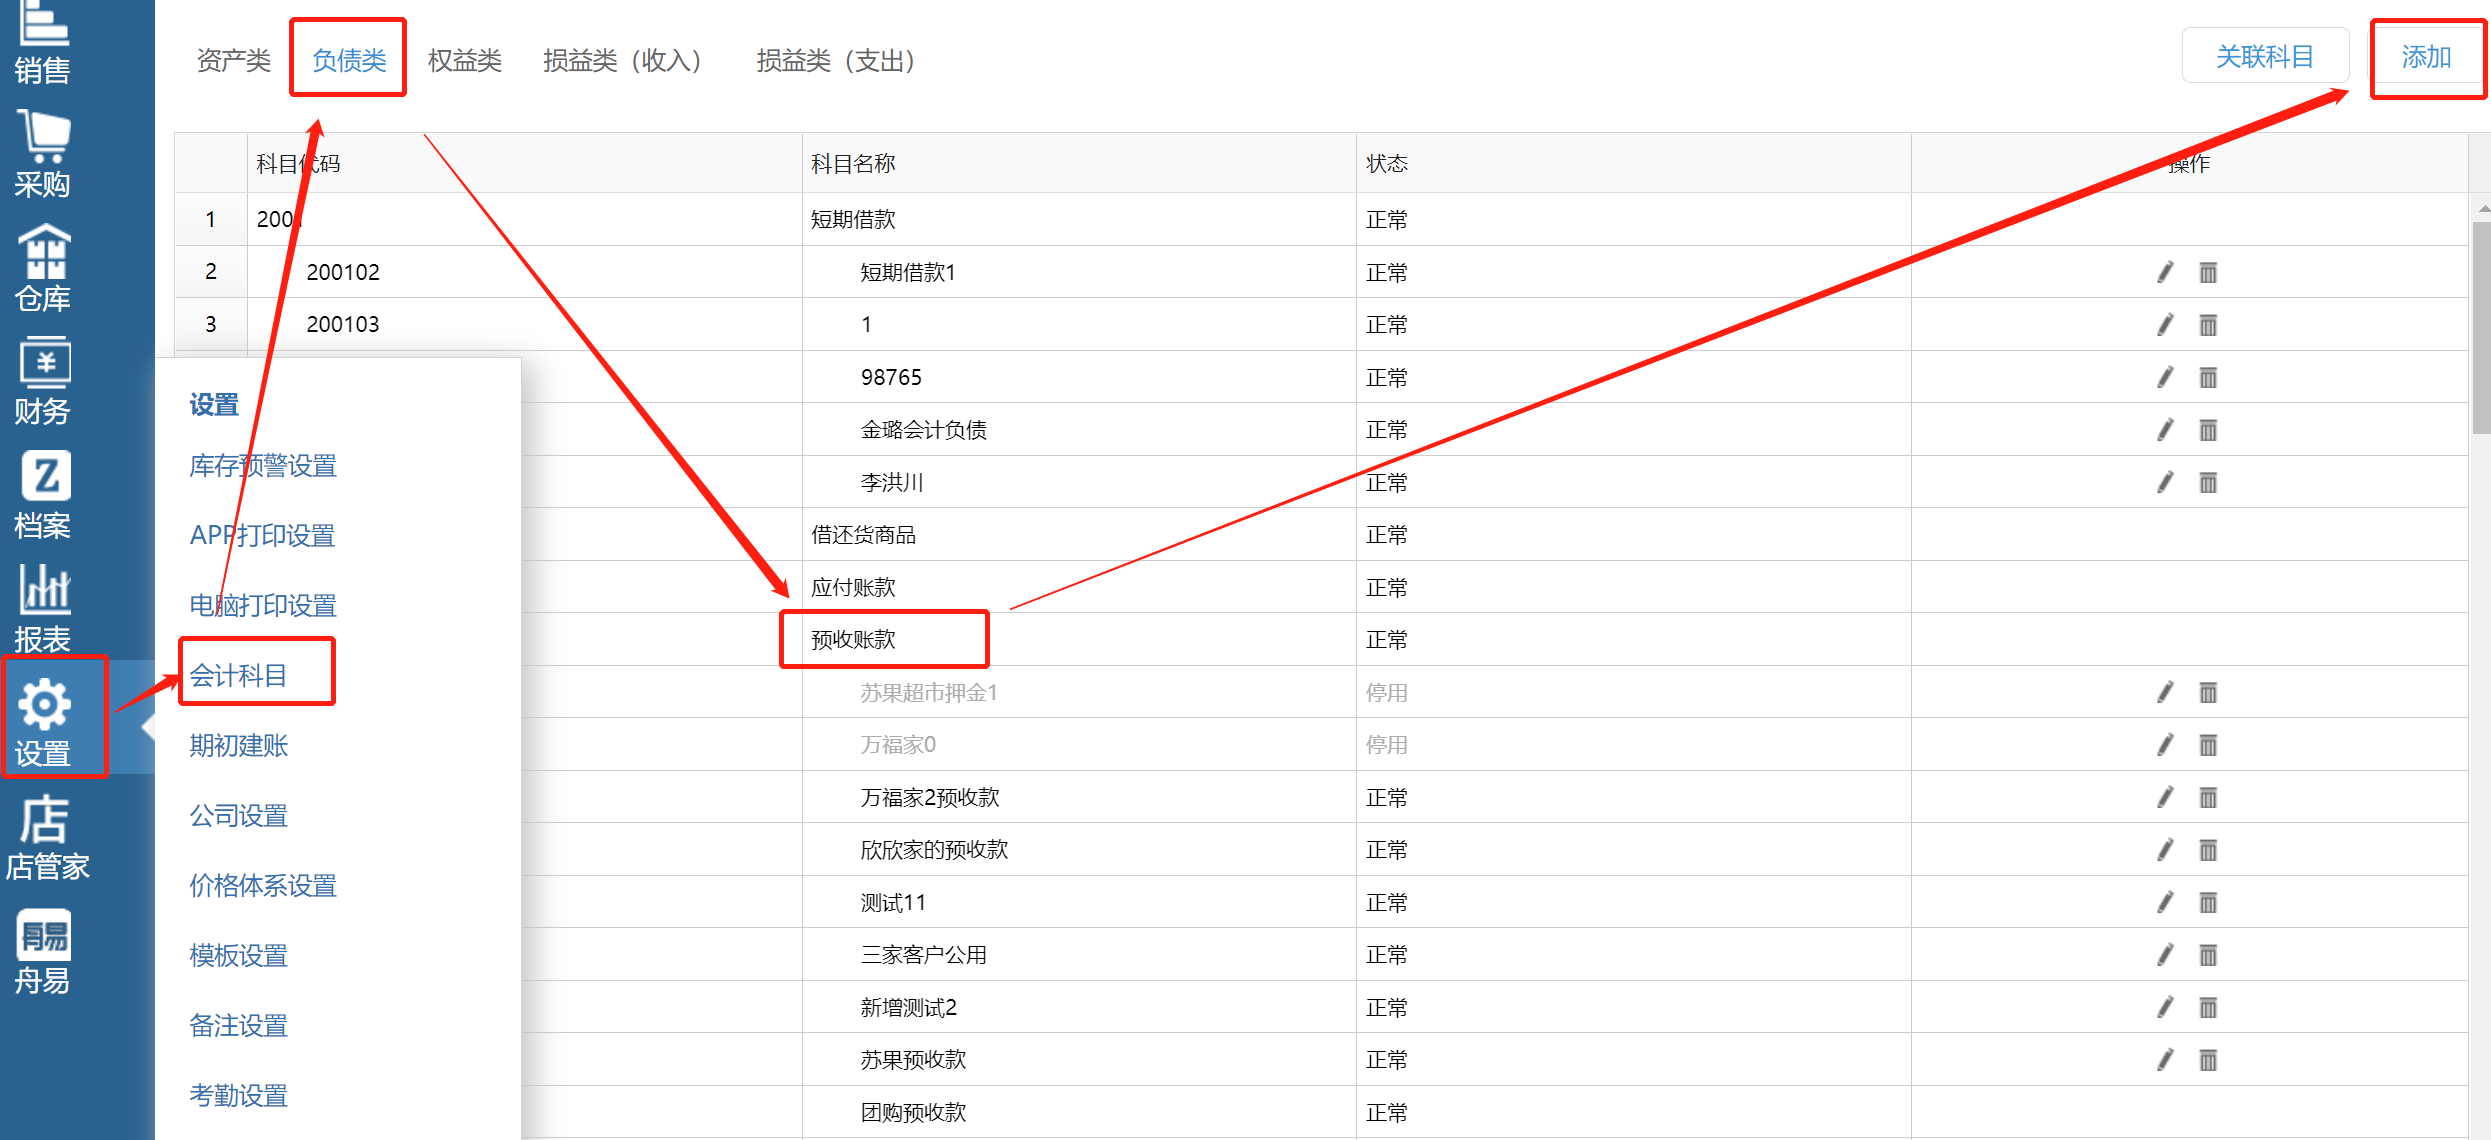Click the table's vertical scrollbar thumb
This screenshot has width=2491, height=1140.
(2481, 328)
